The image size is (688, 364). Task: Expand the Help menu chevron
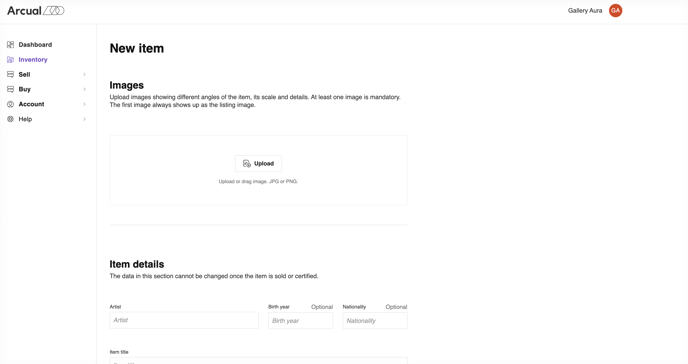[x=84, y=119]
